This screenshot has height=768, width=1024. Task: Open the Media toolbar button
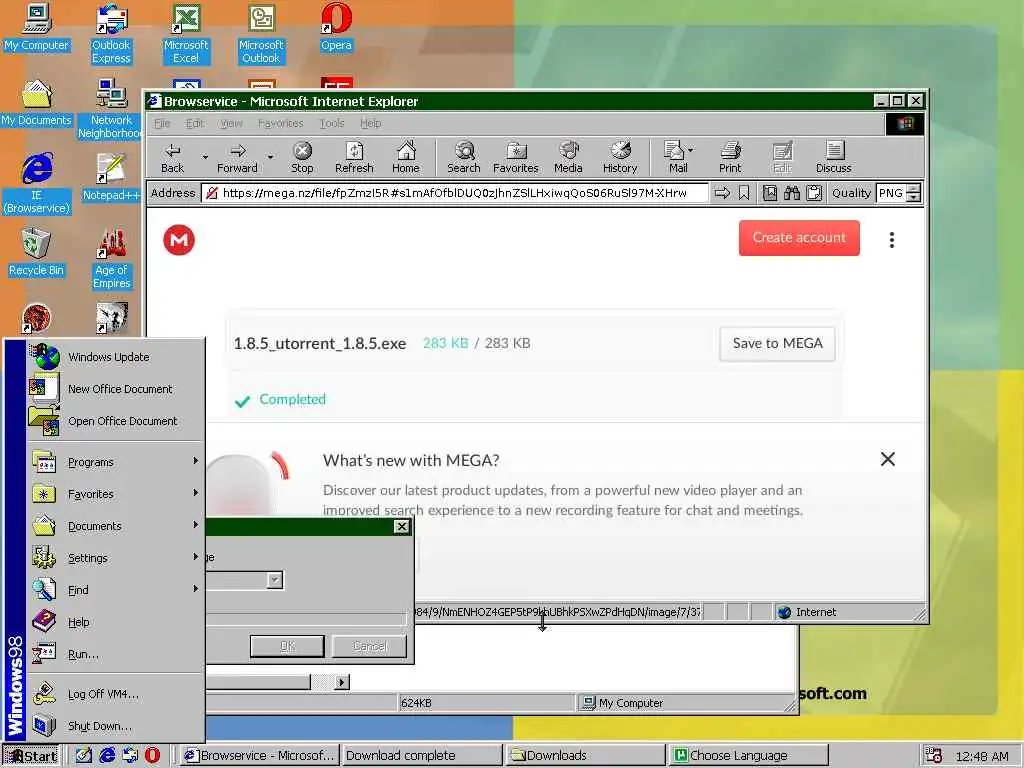tap(568, 157)
